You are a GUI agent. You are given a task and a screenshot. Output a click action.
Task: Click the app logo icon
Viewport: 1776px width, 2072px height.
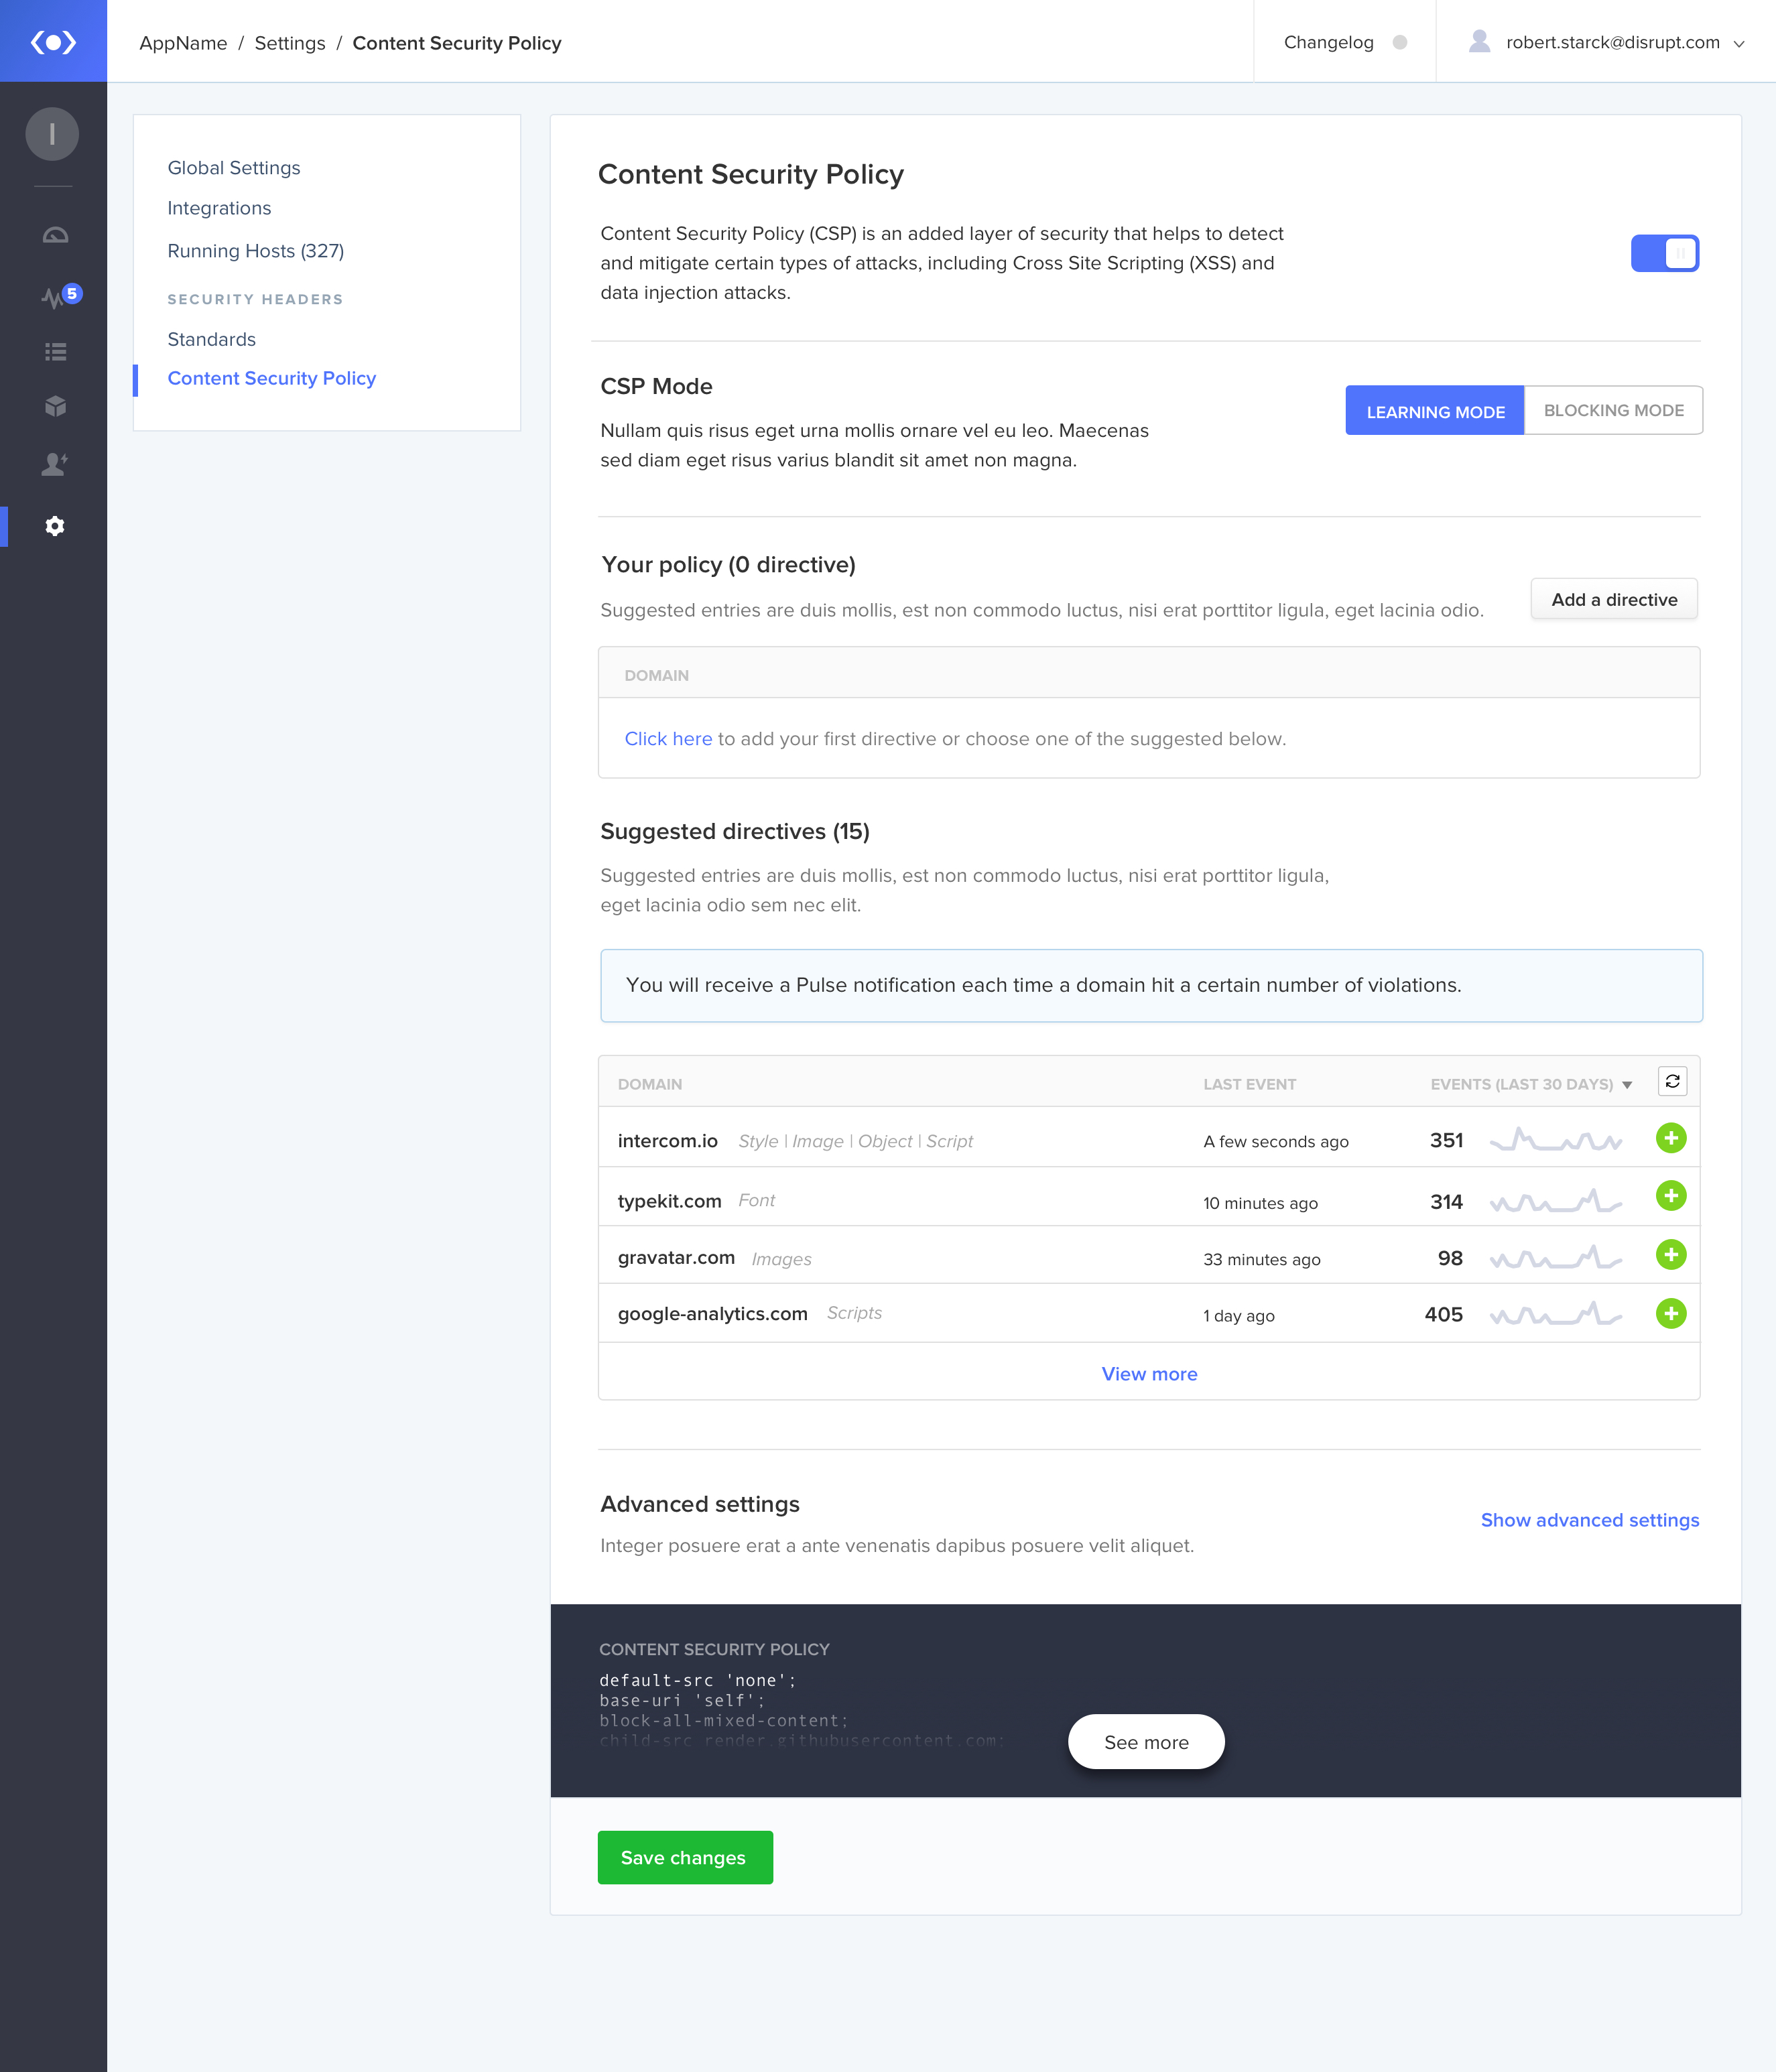click(x=53, y=42)
